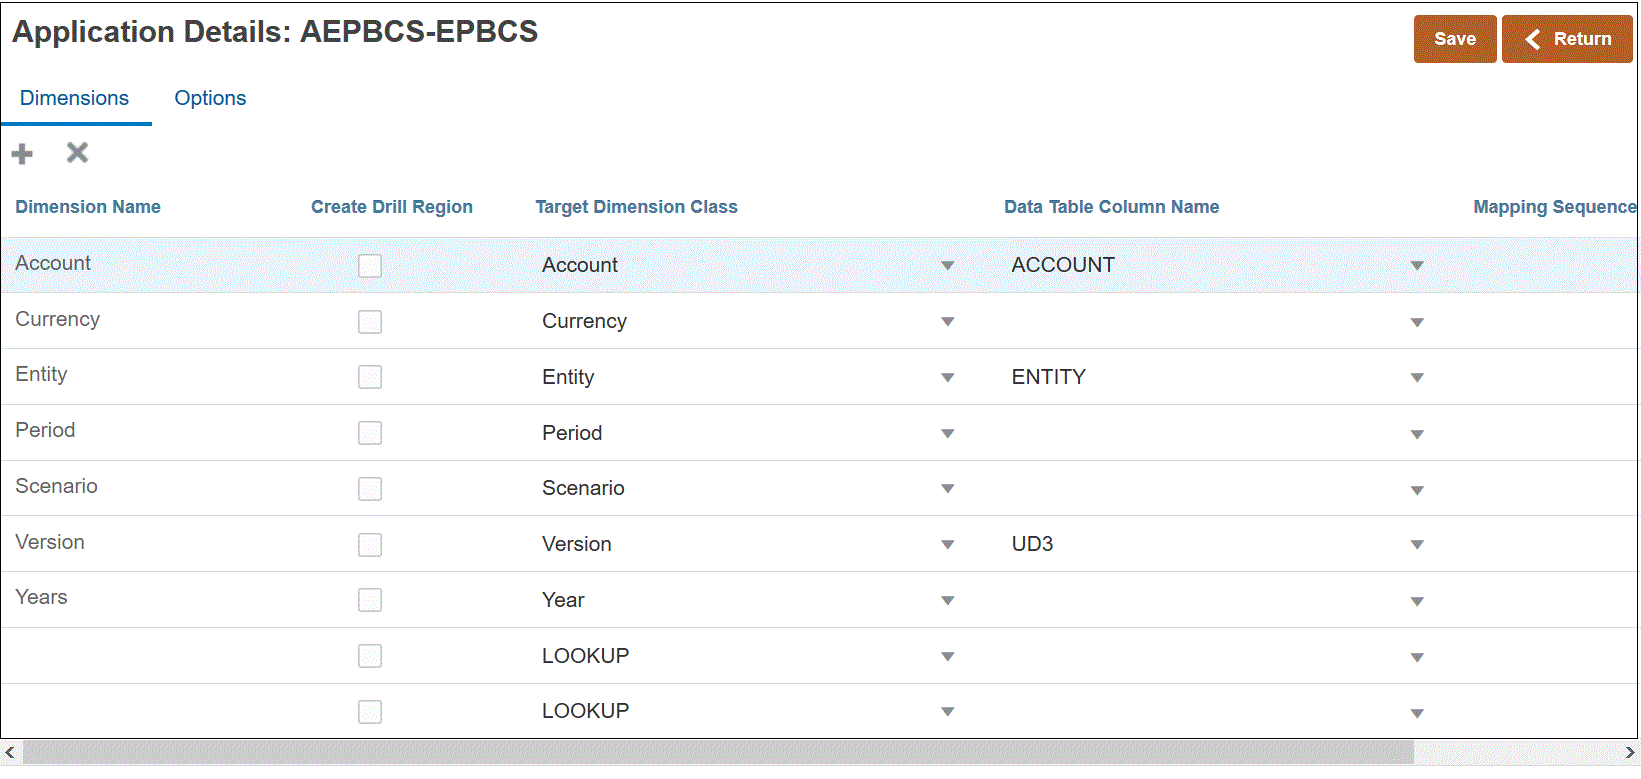Image resolution: width=1641 pixels, height=779 pixels.
Task: Click right arrow of horizontal scrollbar
Action: 1630,753
